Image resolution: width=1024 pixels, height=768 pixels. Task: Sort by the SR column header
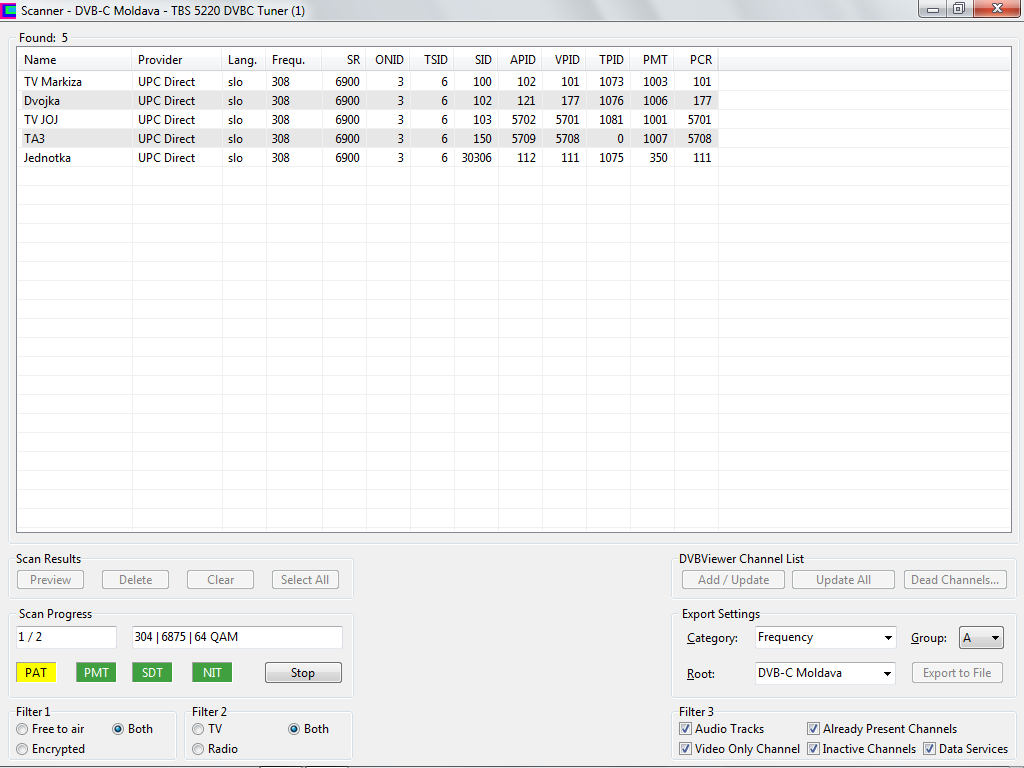pos(344,60)
